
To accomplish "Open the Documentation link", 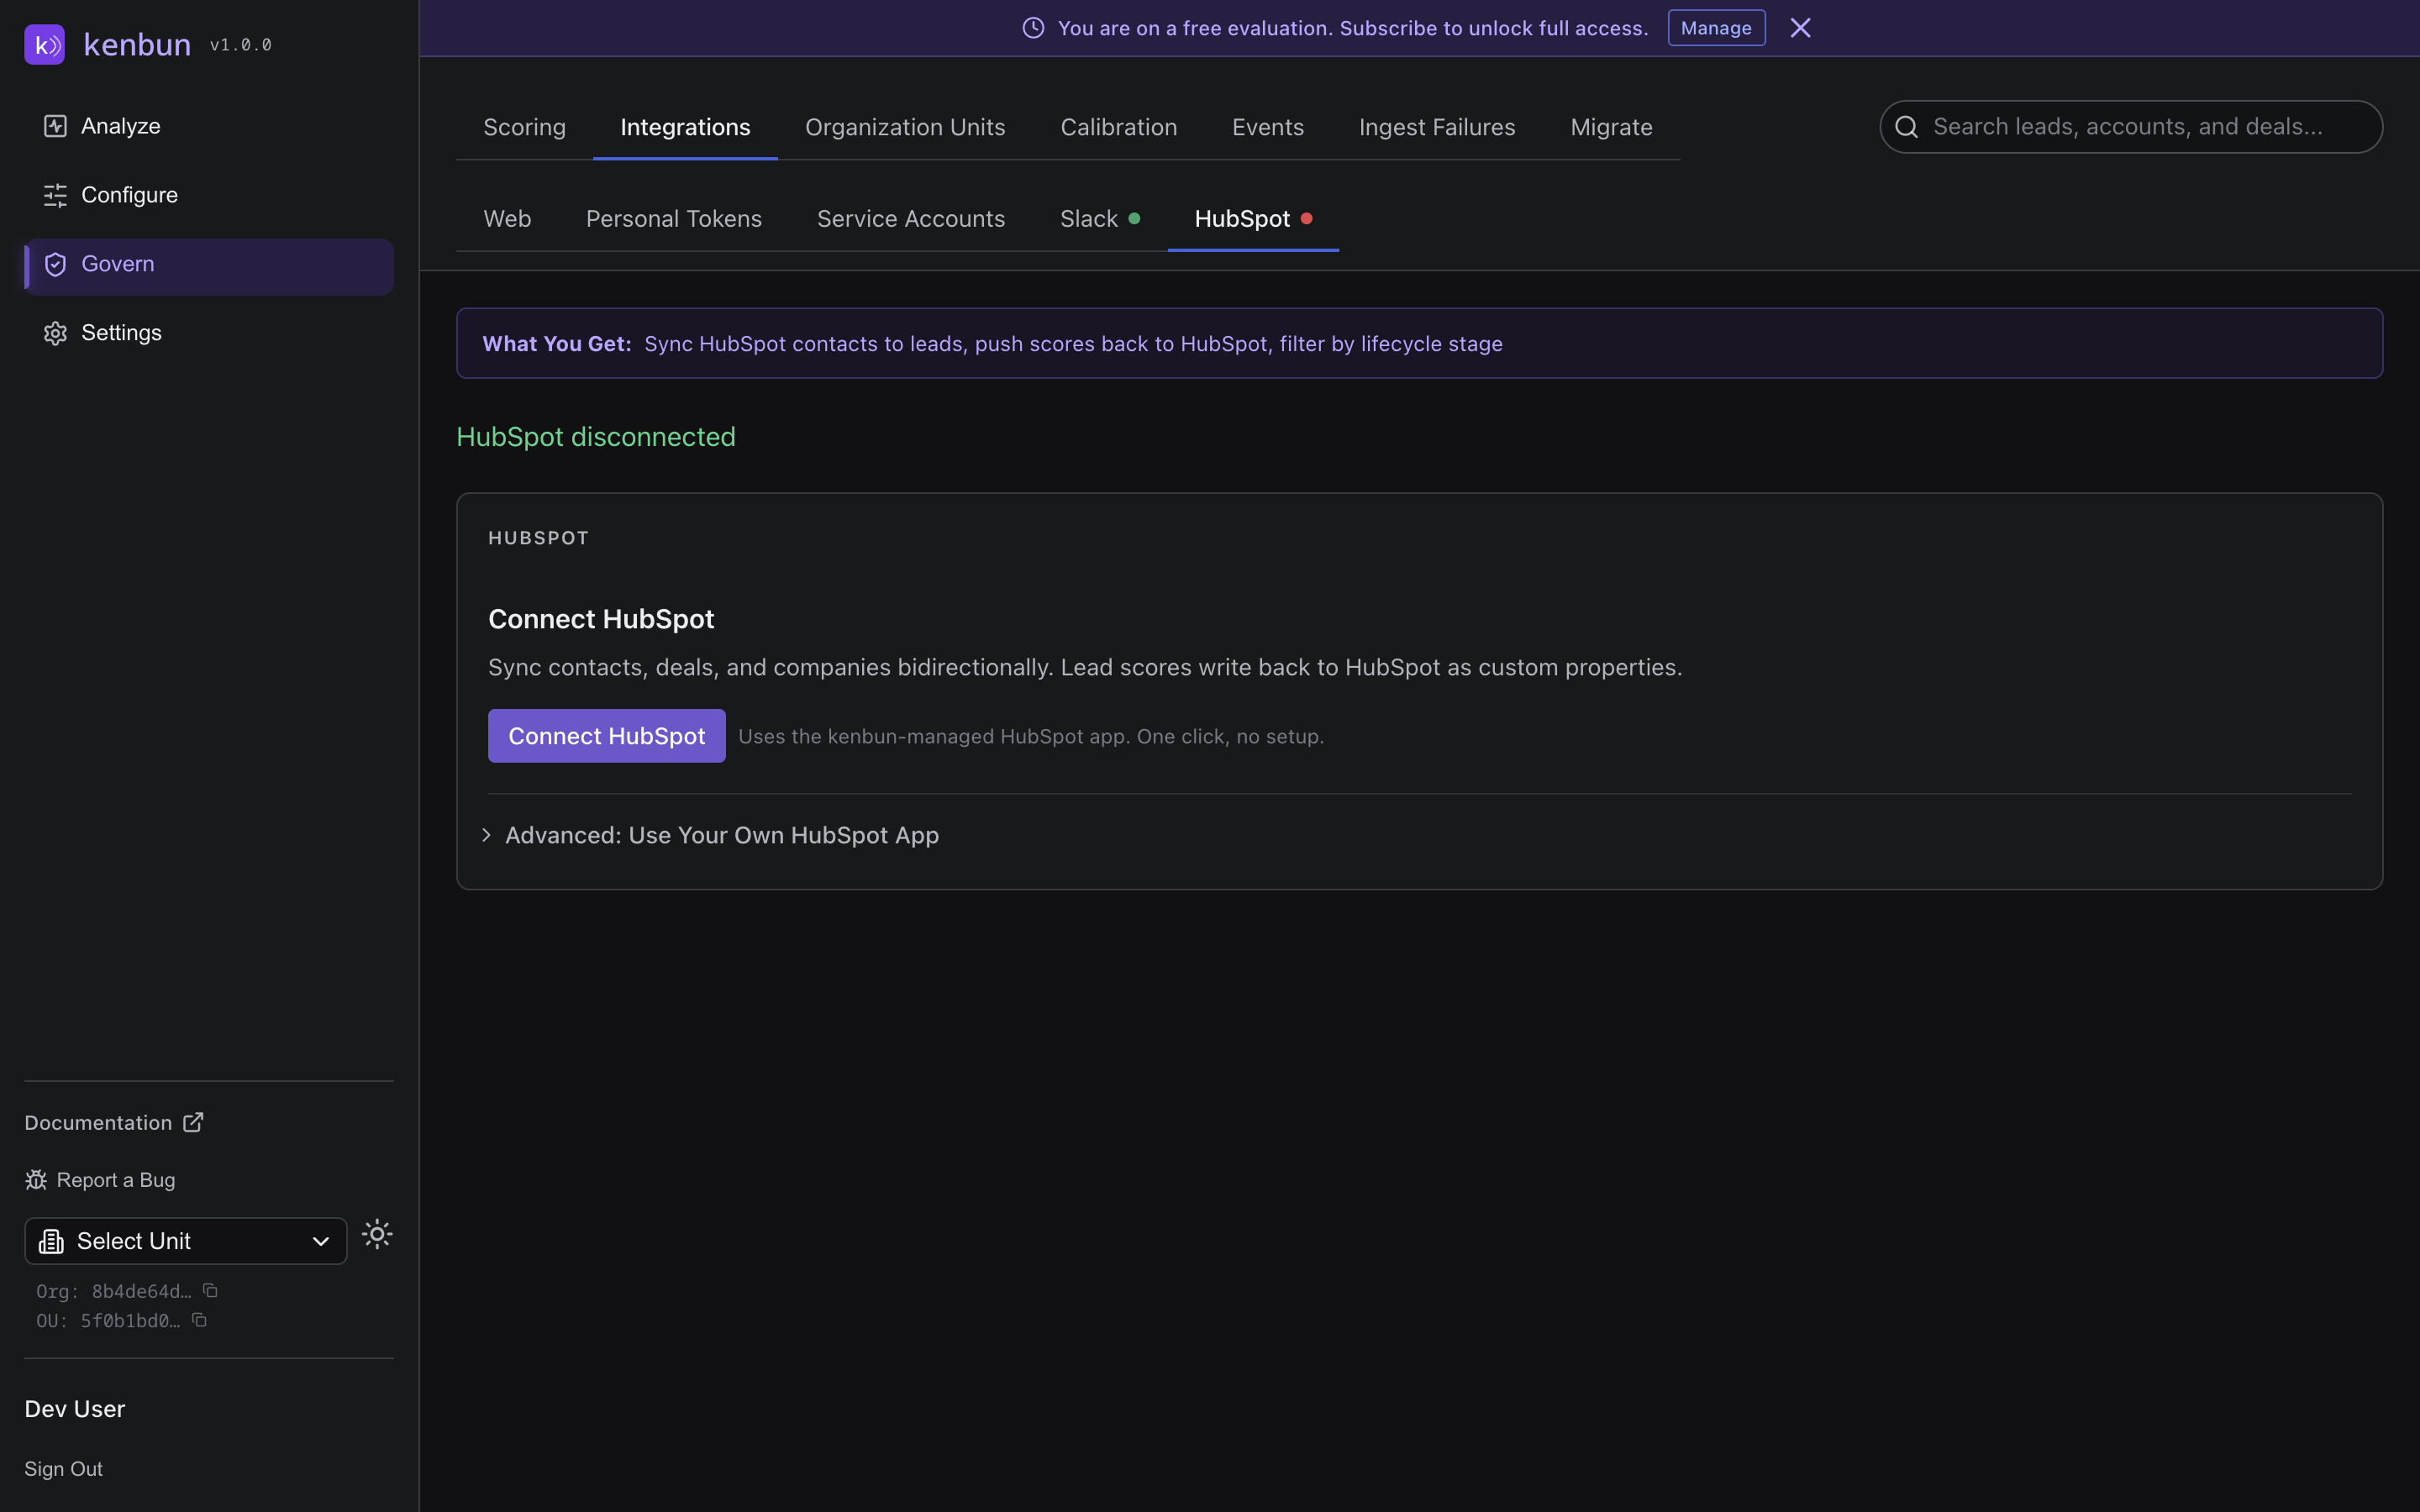I will pos(114,1123).
